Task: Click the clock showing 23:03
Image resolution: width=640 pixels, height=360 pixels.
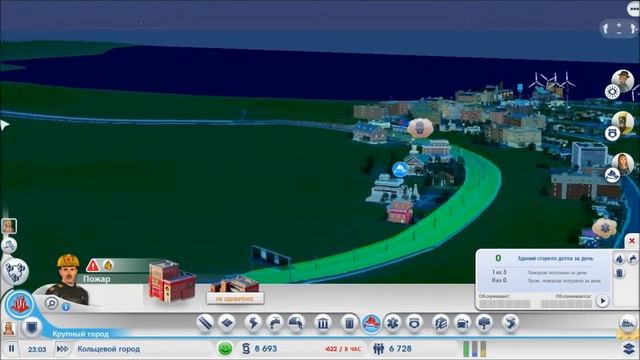Action: 37,349
